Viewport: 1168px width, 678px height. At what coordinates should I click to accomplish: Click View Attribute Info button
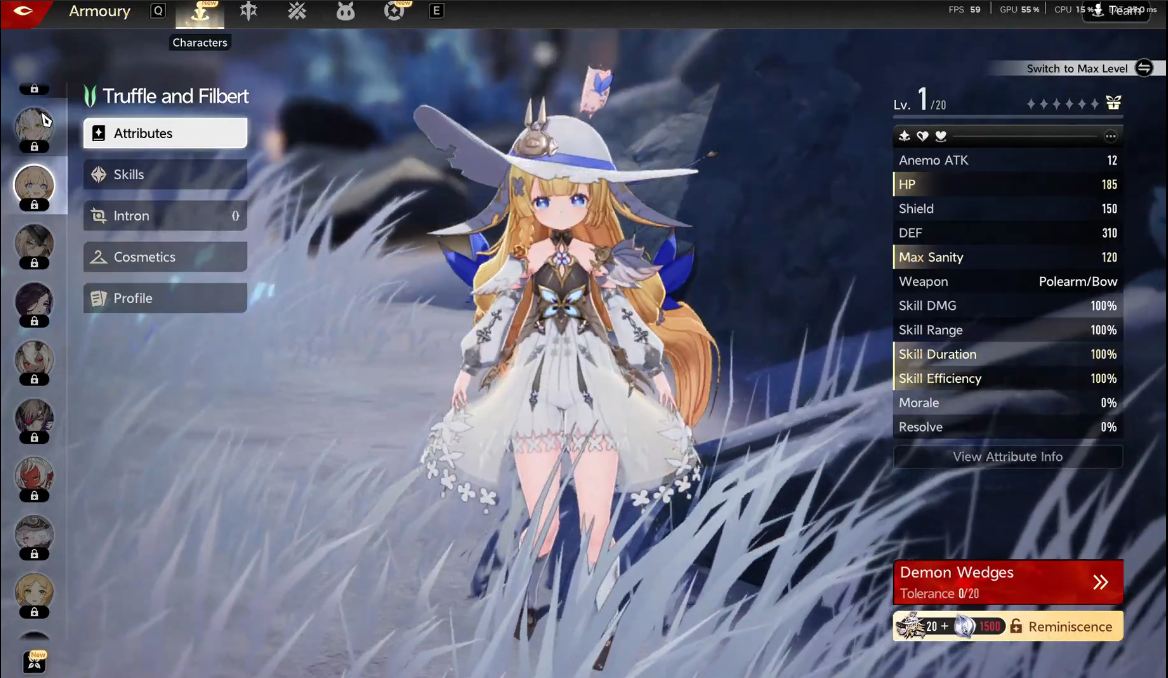(x=1007, y=457)
